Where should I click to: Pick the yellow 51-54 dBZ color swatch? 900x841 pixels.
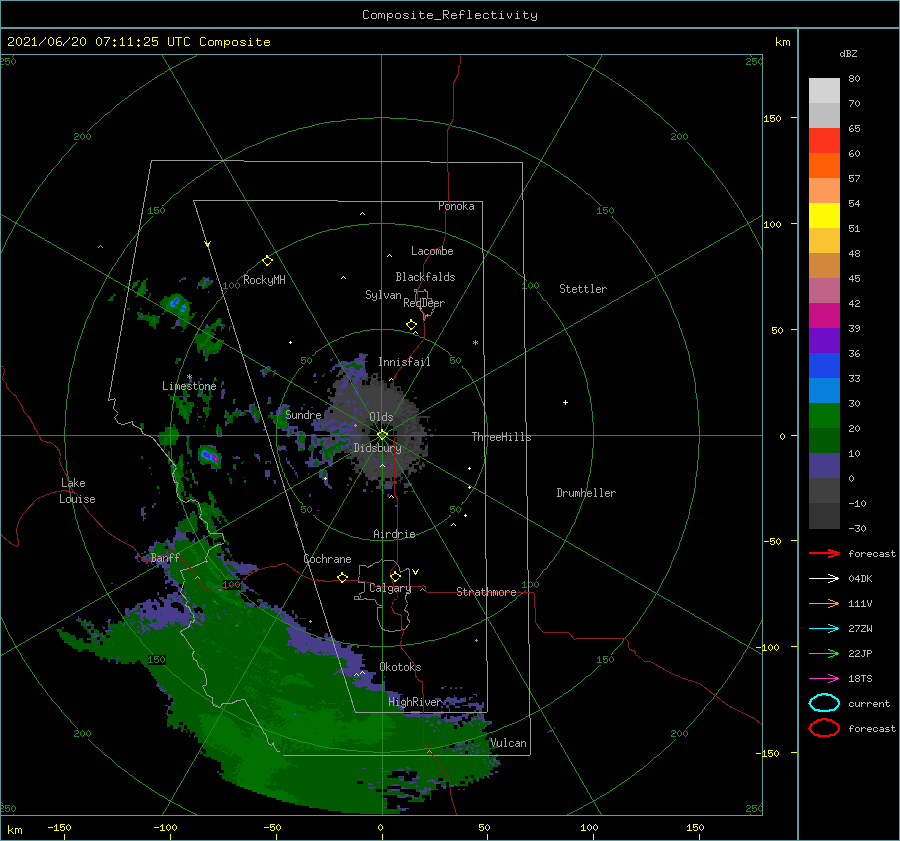click(x=824, y=215)
